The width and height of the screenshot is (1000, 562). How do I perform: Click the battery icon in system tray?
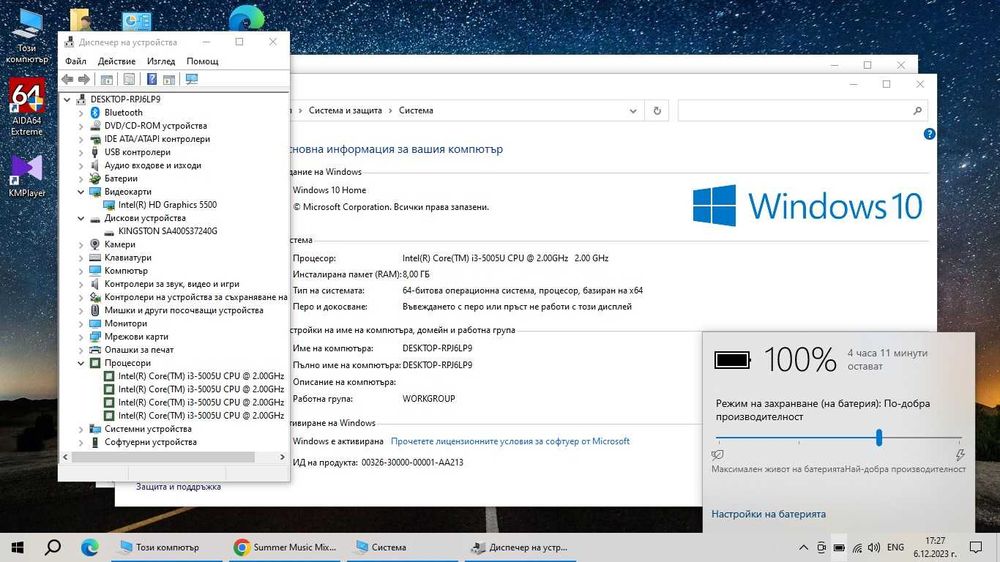(839, 547)
